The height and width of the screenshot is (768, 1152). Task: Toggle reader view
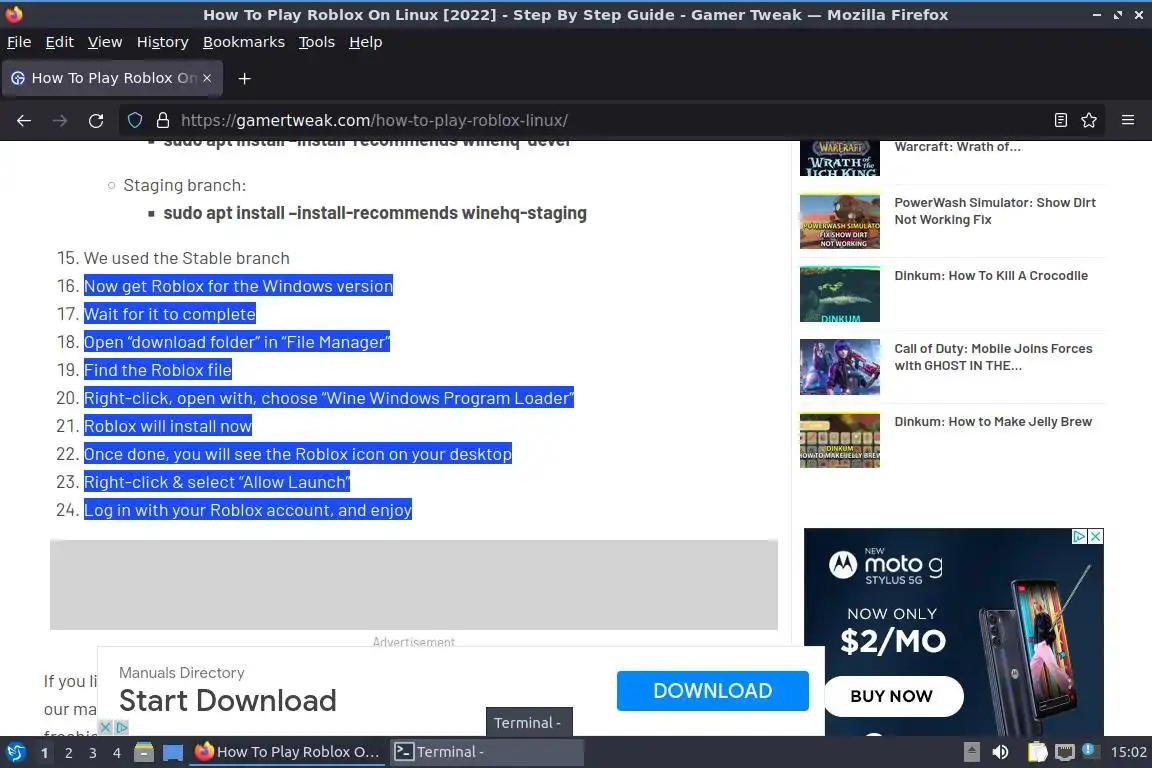click(x=1060, y=121)
